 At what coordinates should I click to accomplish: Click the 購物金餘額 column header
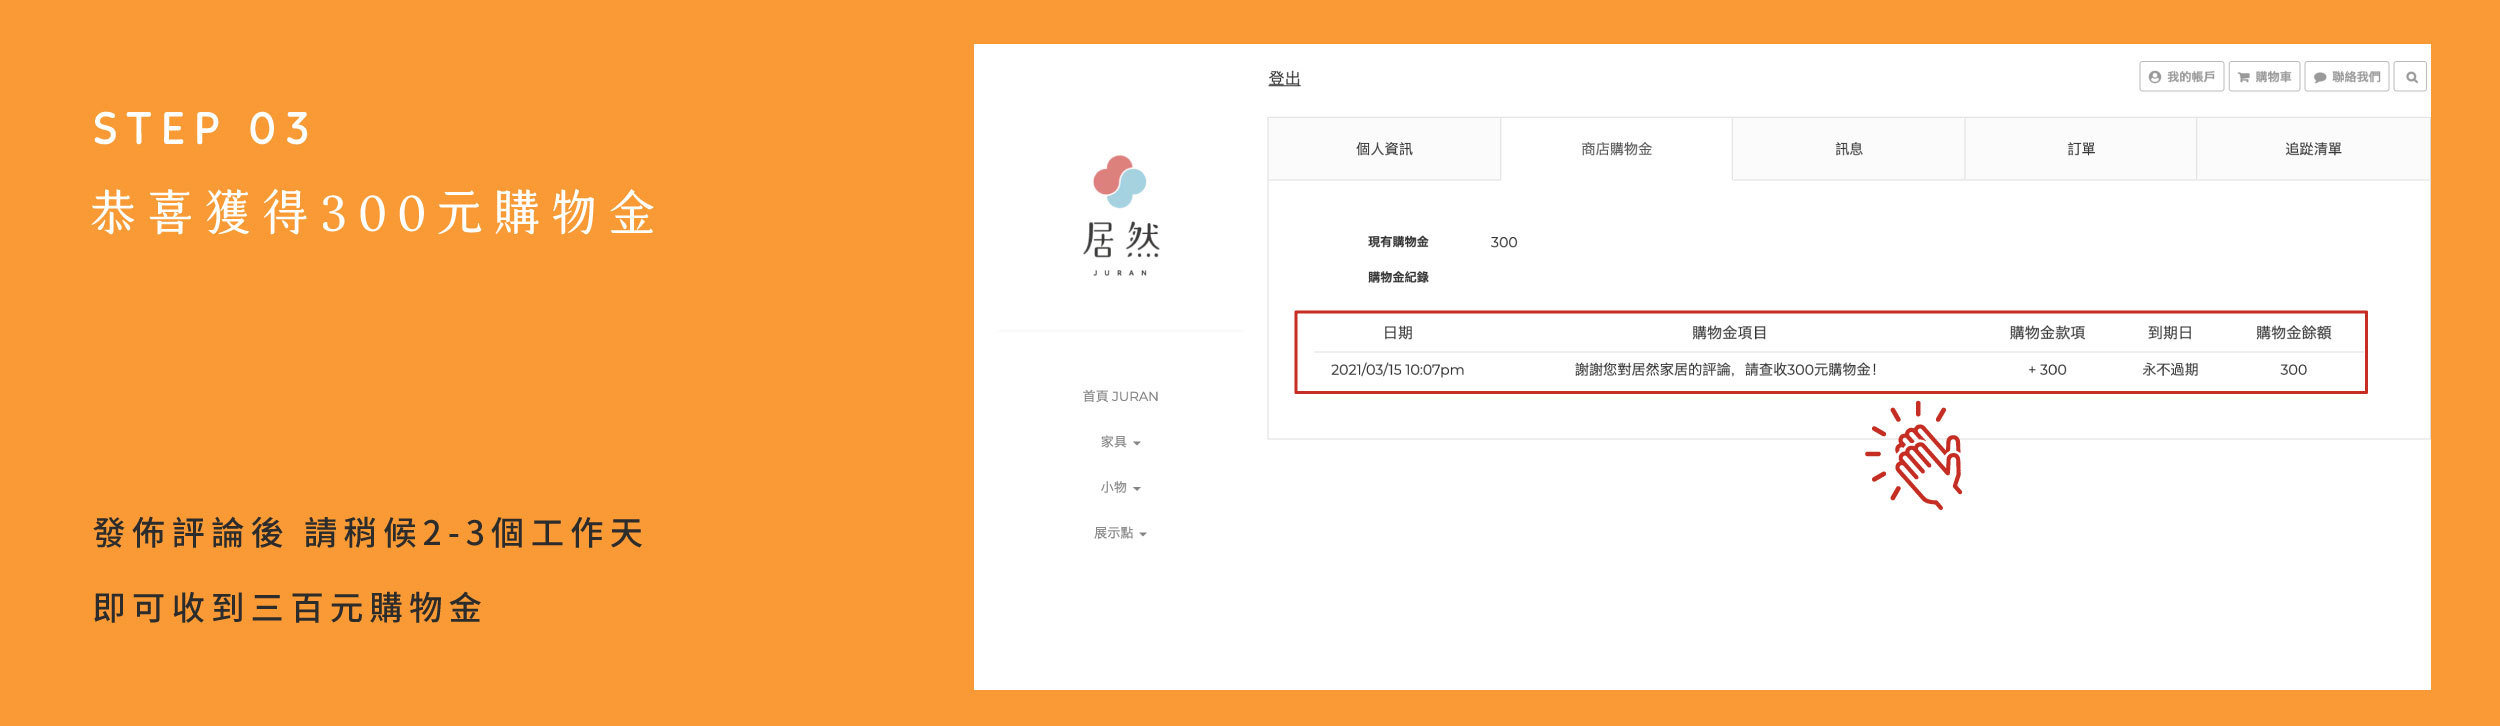2293,333
